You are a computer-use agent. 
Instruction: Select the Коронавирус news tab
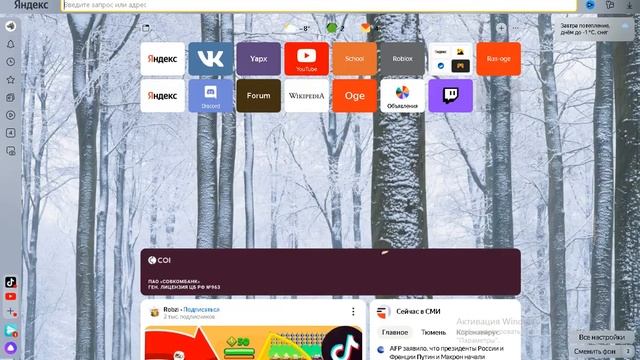478,332
